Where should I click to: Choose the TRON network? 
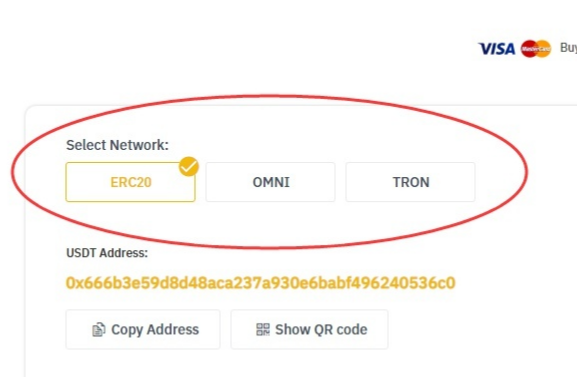(410, 182)
